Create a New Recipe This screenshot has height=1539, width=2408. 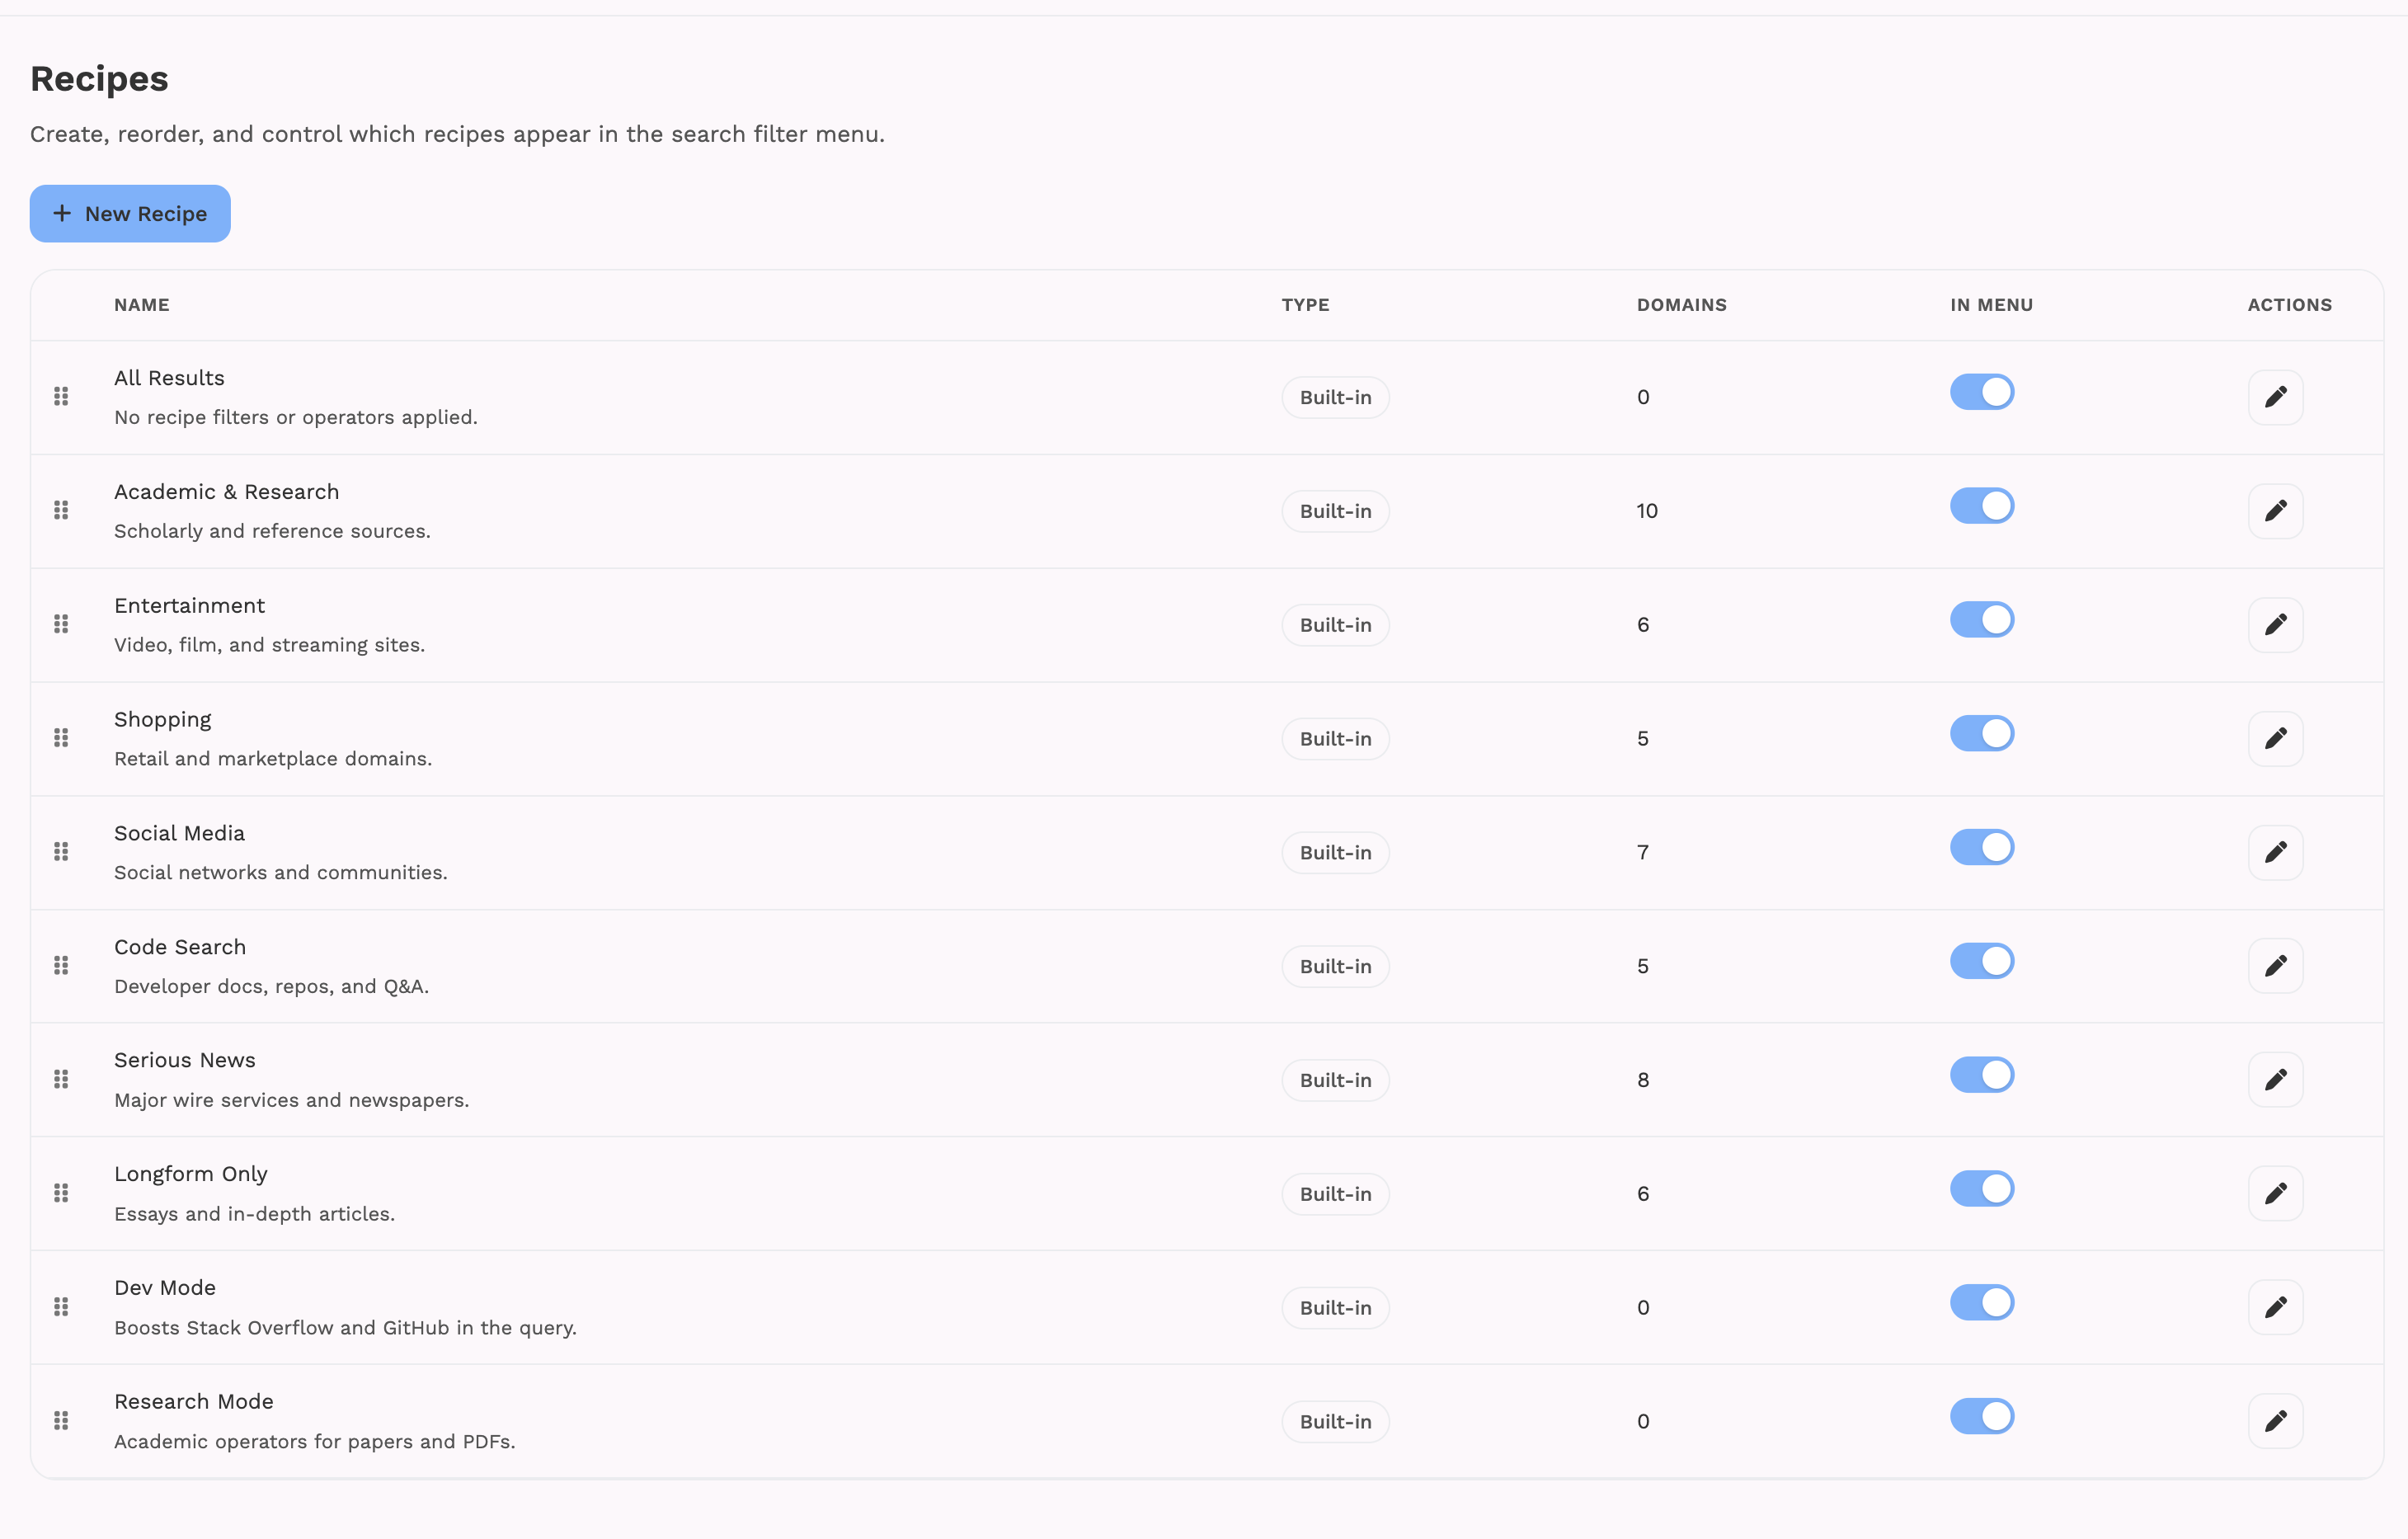[x=130, y=214]
